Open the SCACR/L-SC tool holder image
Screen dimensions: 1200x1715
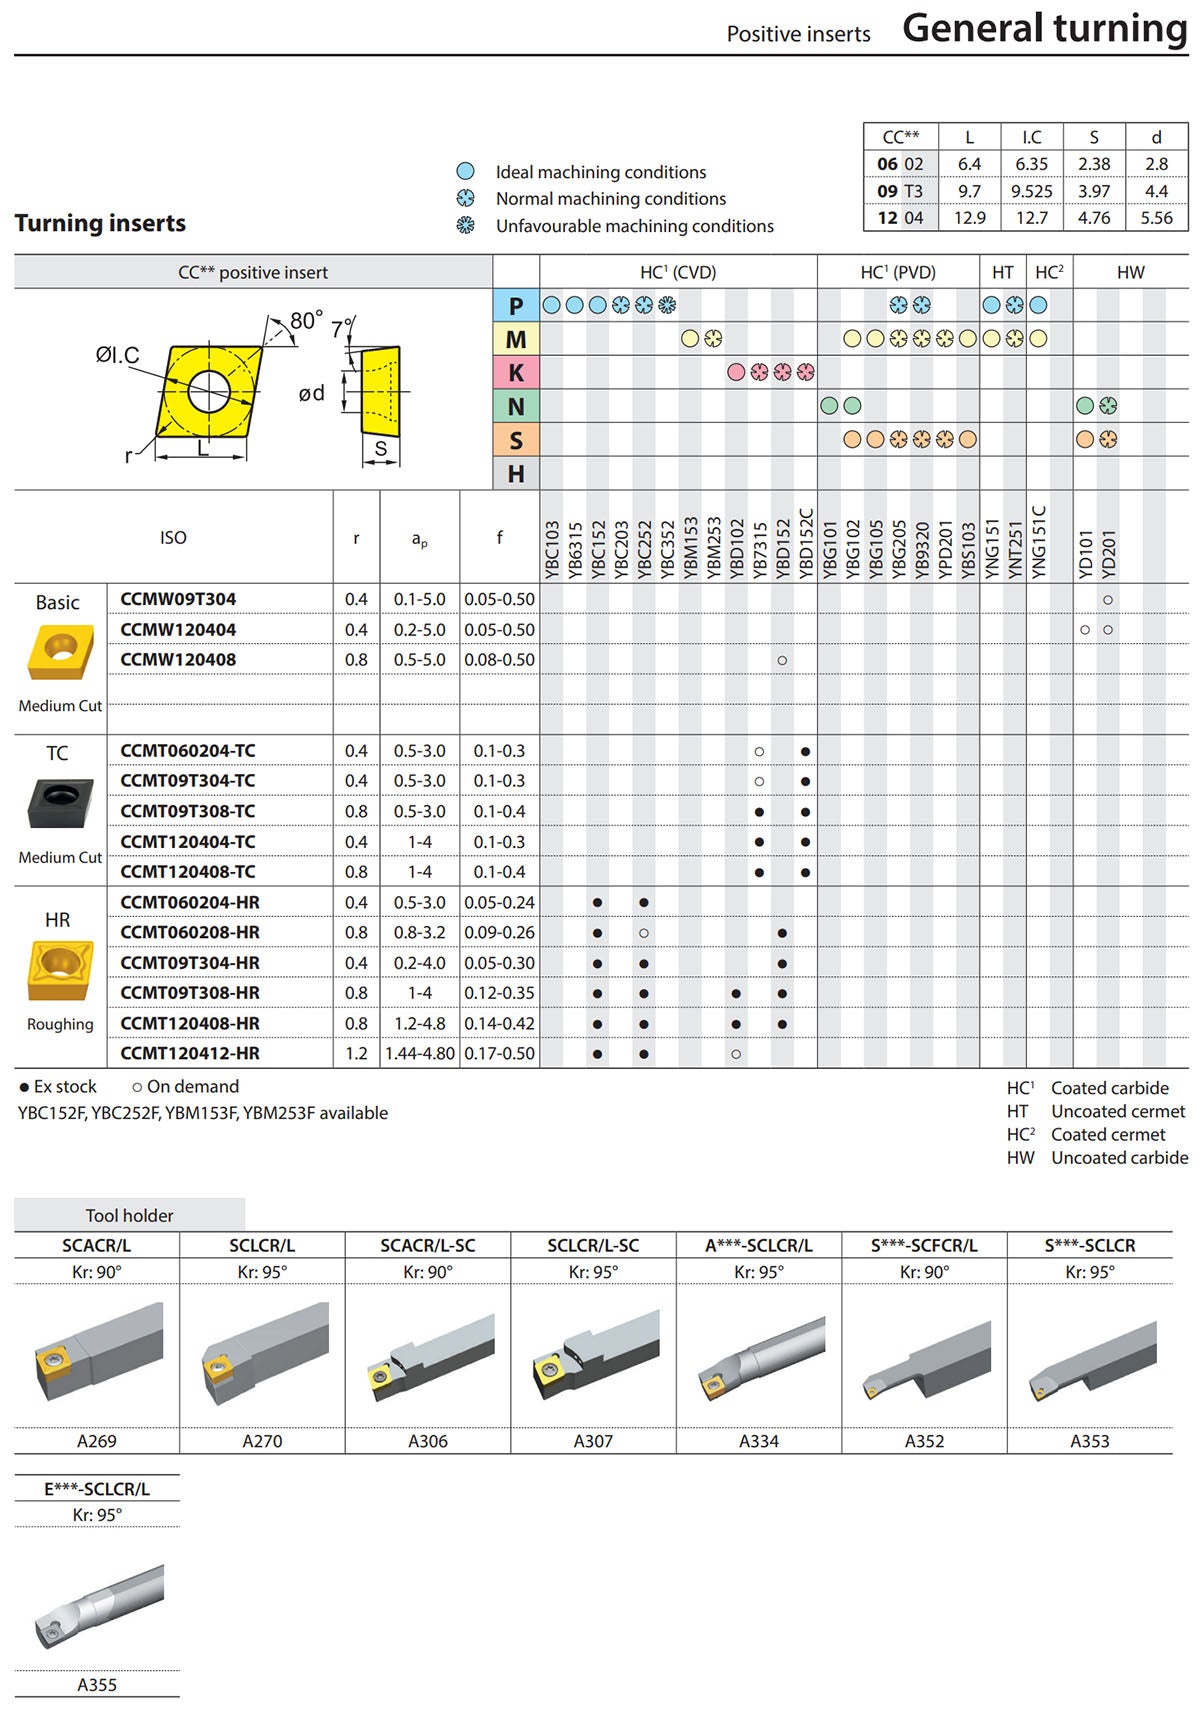click(429, 1358)
